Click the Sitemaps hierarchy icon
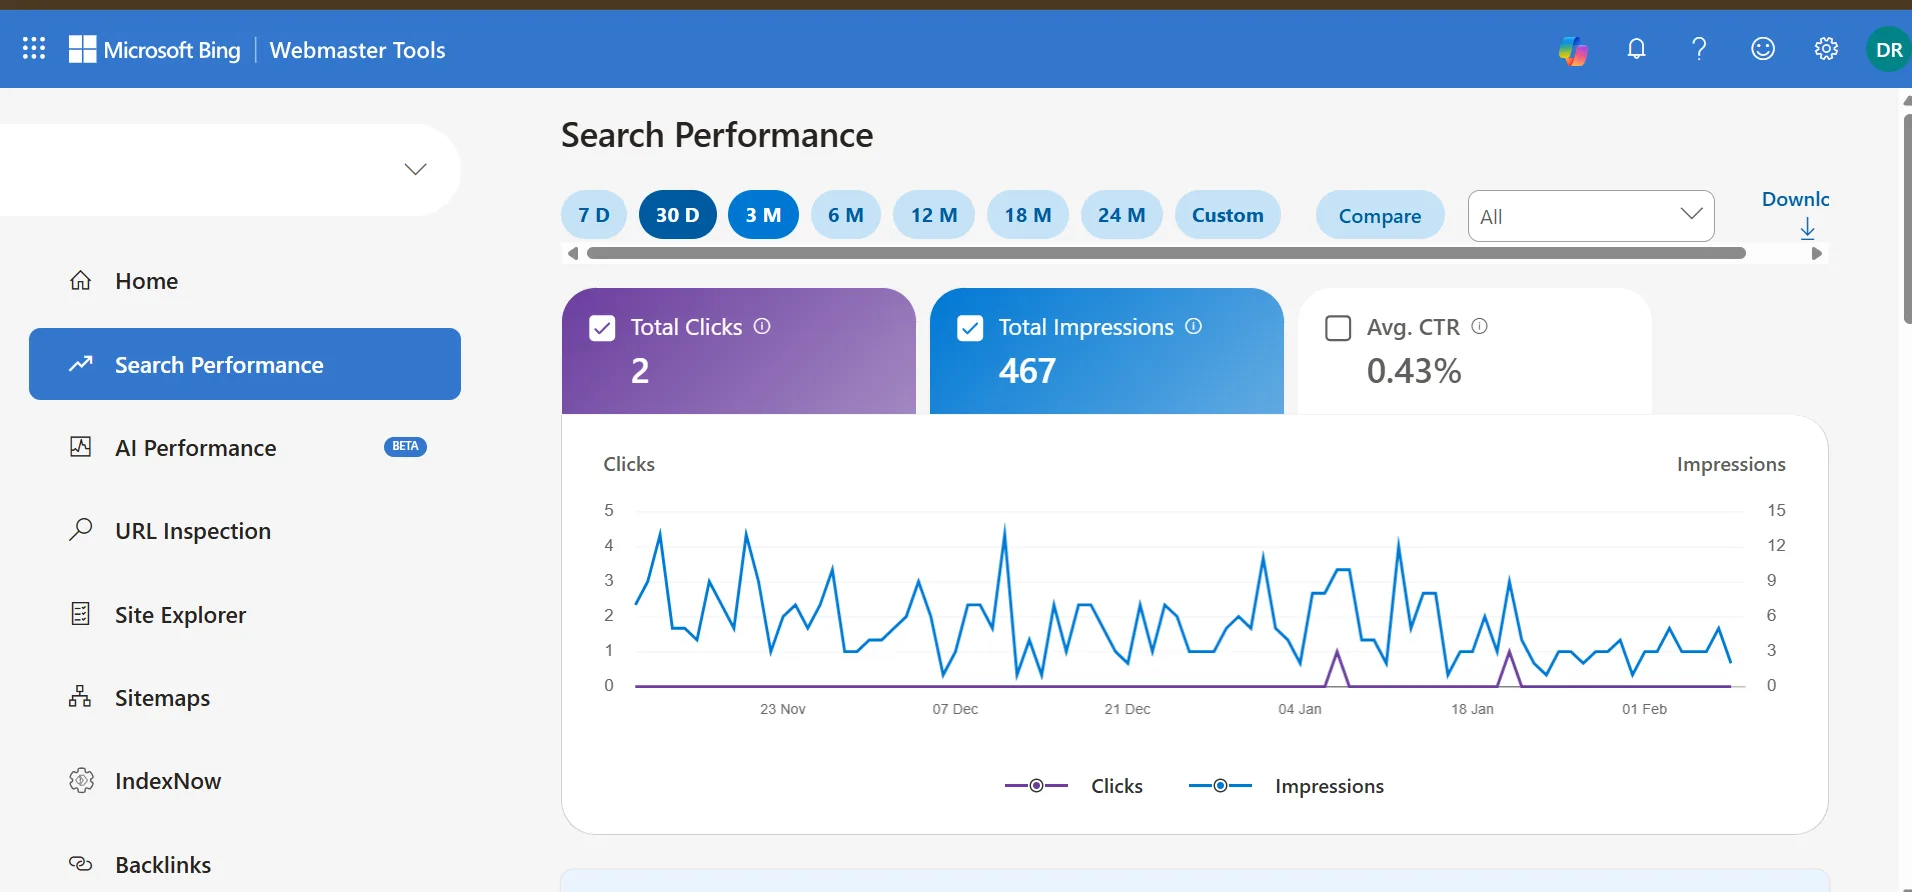Image resolution: width=1912 pixels, height=892 pixels. [x=80, y=696]
